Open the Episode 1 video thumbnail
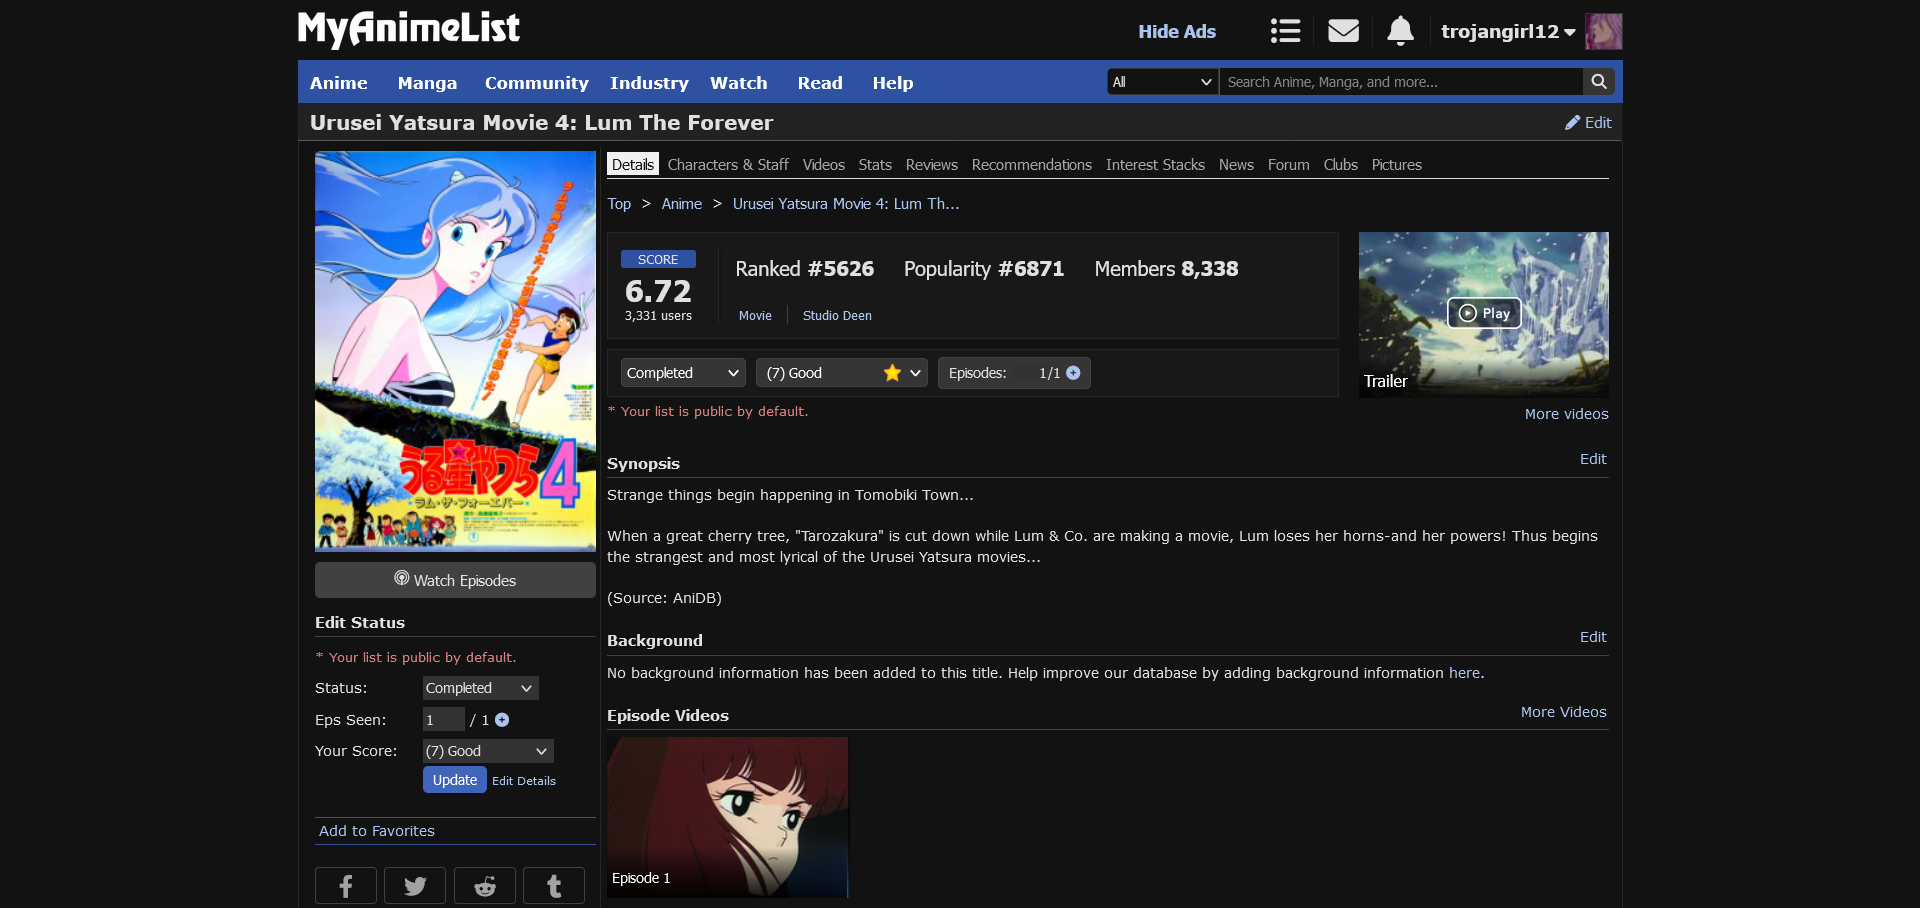 (727, 817)
